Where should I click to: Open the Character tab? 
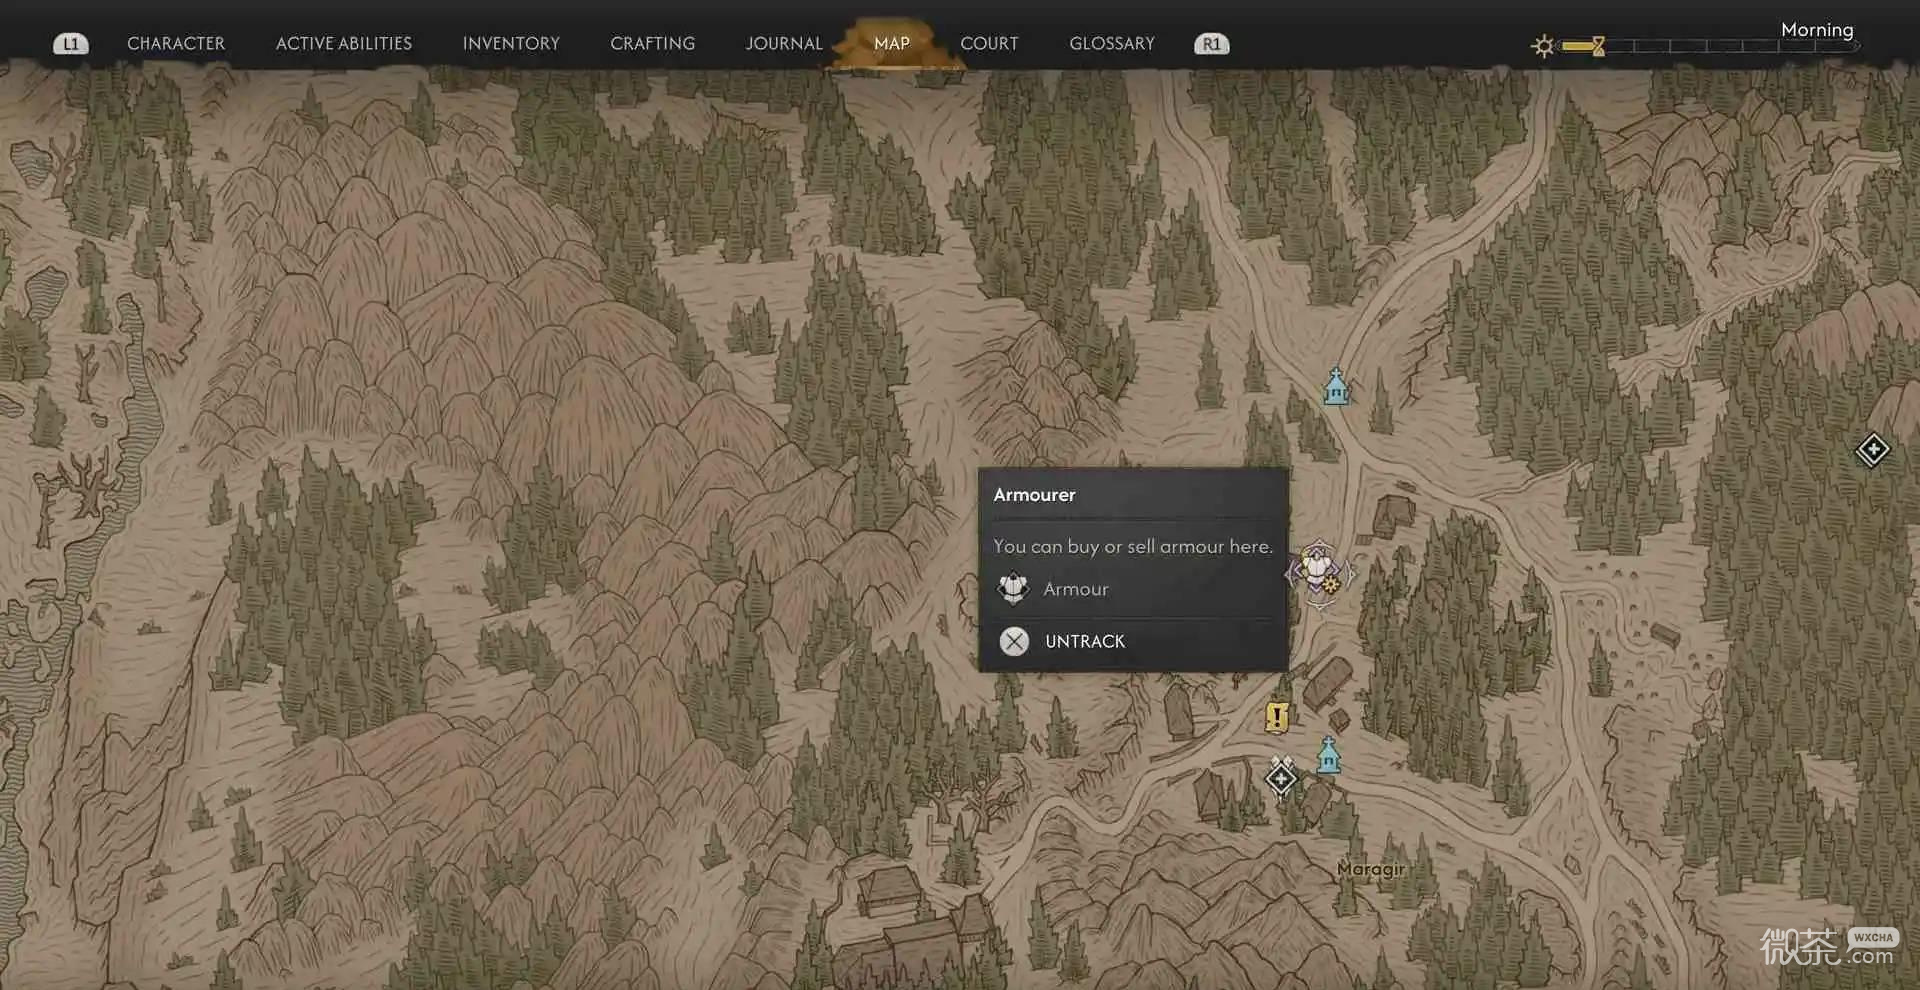point(176,43)
